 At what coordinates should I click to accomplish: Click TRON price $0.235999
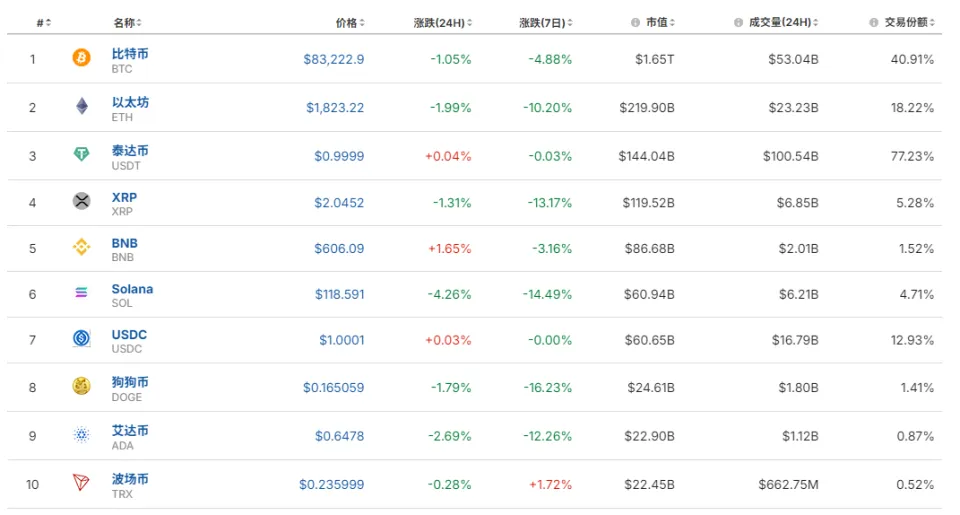pyautogui.click(x=331, y=484)
